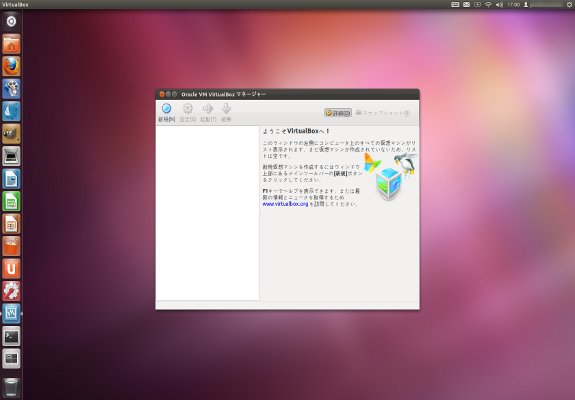Select the Details (詳細) view button
Viewport: 575px width, 400px height.
[338, 113]
